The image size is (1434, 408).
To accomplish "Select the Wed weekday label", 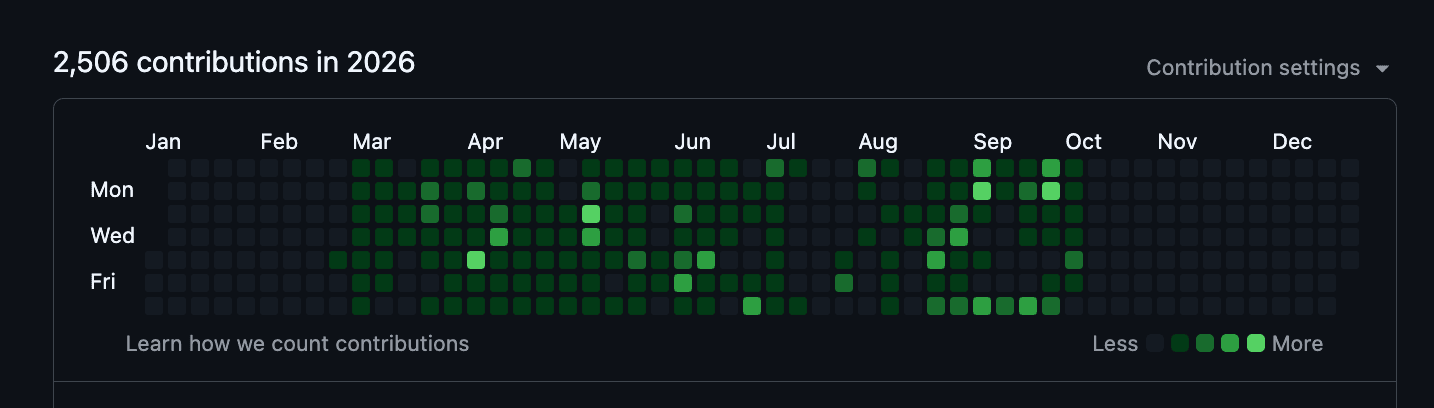I will point(112,236).
